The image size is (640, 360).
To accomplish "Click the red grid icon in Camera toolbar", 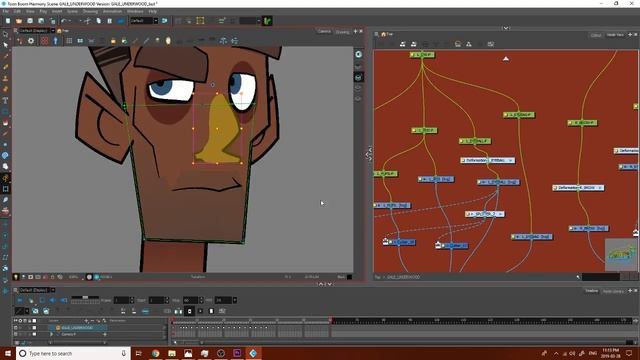I will click(44, 41).
